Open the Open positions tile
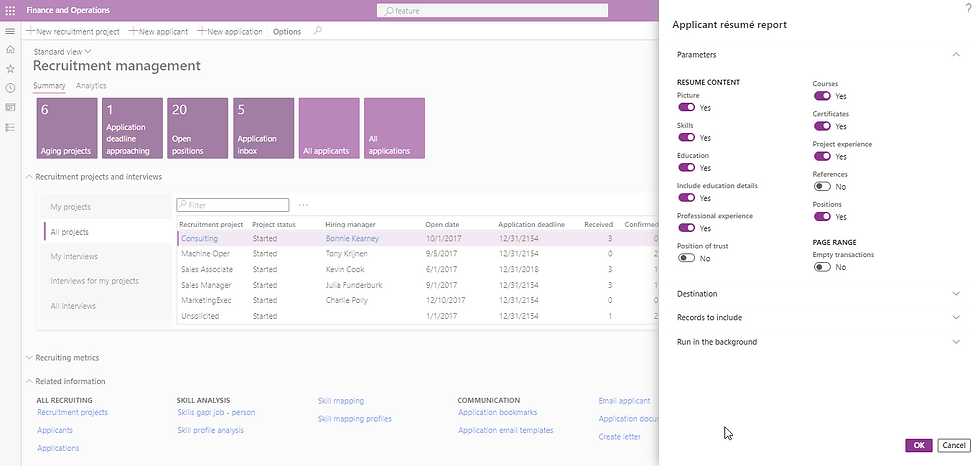This screenshot has width=980, height=466. pos(198,128)
